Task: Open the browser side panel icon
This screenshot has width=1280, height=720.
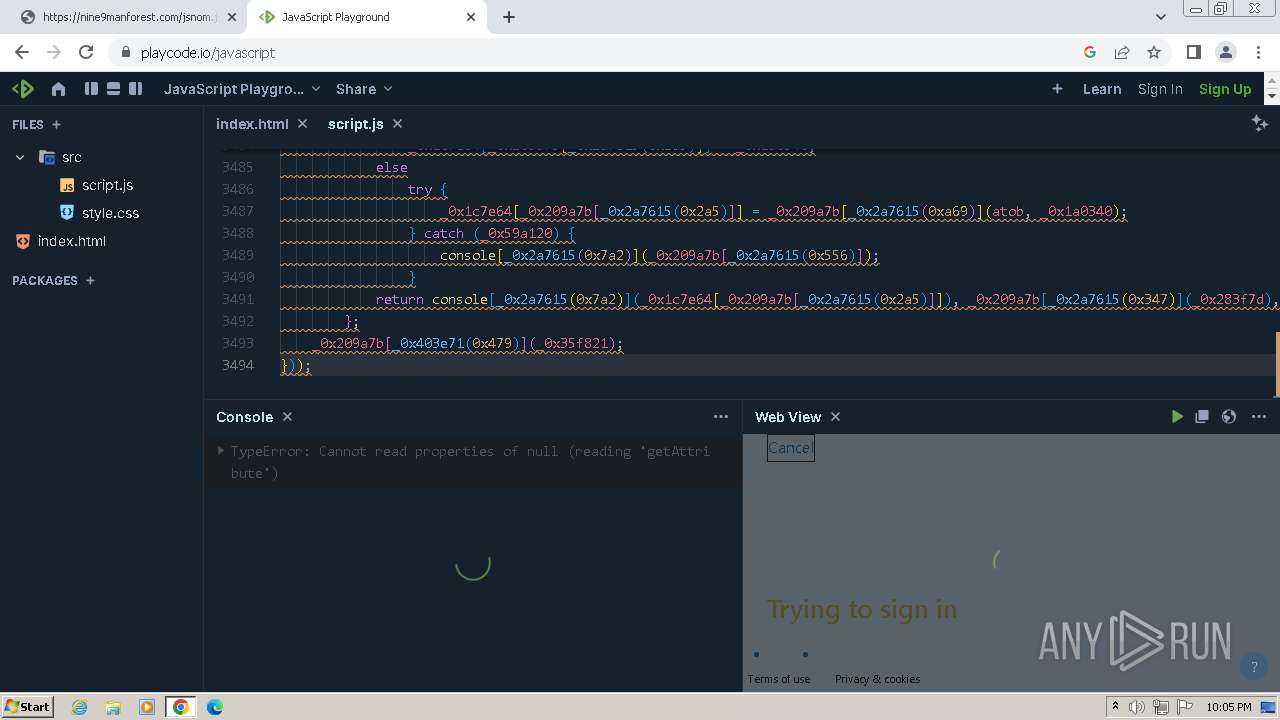Action: [1193, 52]
